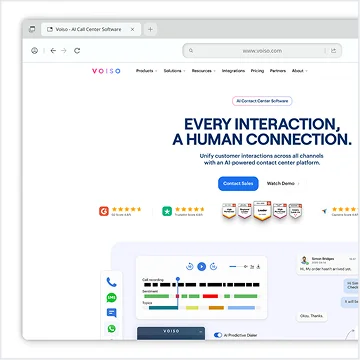Open the Integrations page

point(233,71)
